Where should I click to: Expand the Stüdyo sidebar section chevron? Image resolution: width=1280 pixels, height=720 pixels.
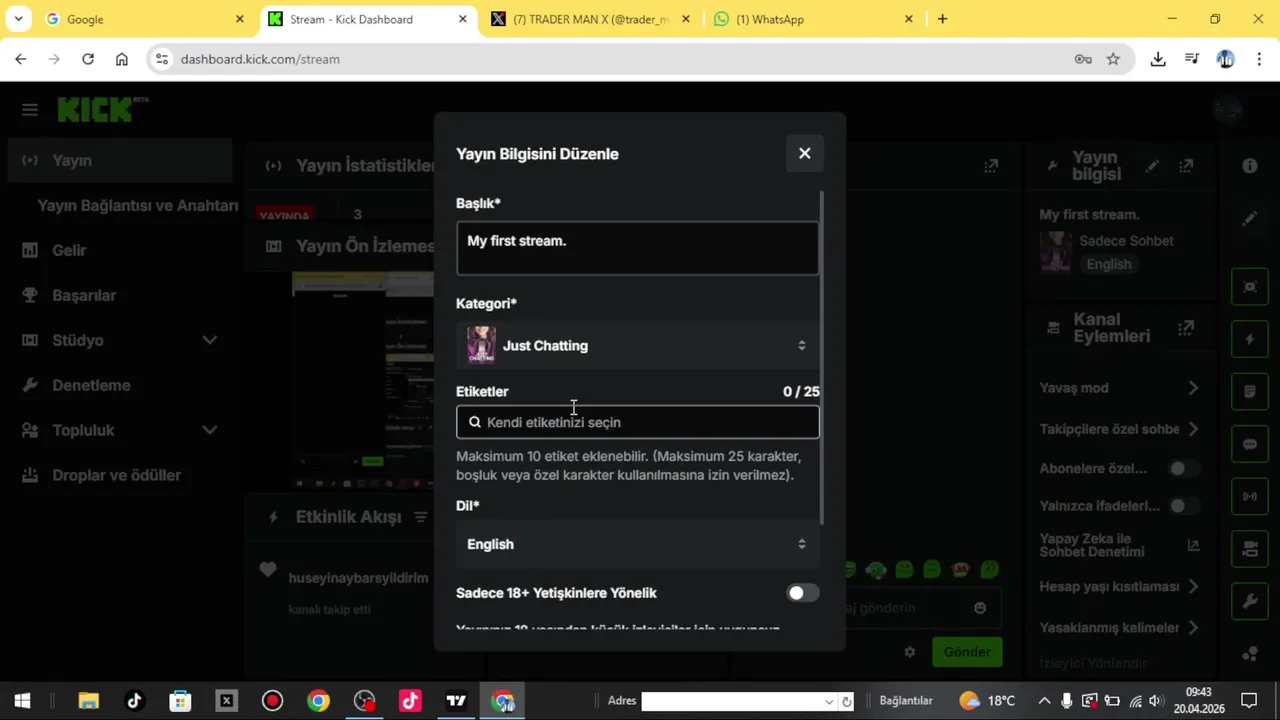click(209, 340)
